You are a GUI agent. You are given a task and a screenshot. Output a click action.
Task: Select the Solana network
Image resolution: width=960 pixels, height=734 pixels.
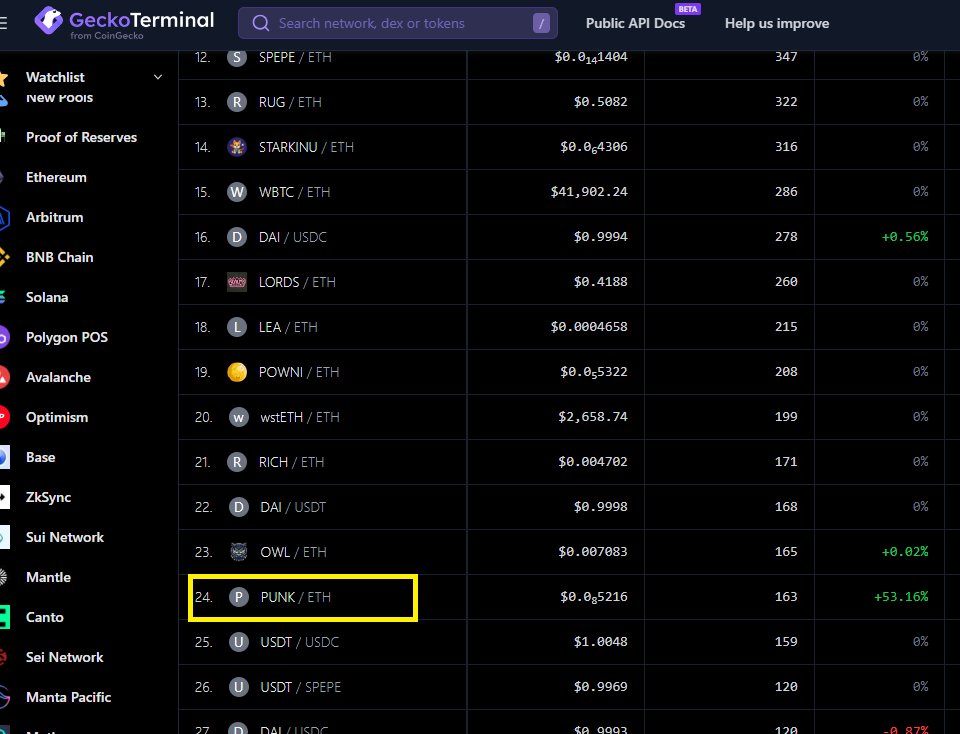click(47, 298)
